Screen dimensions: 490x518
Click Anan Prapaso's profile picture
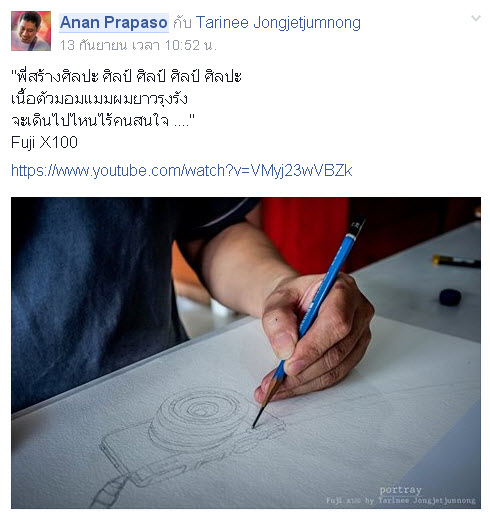coord(31,31)
